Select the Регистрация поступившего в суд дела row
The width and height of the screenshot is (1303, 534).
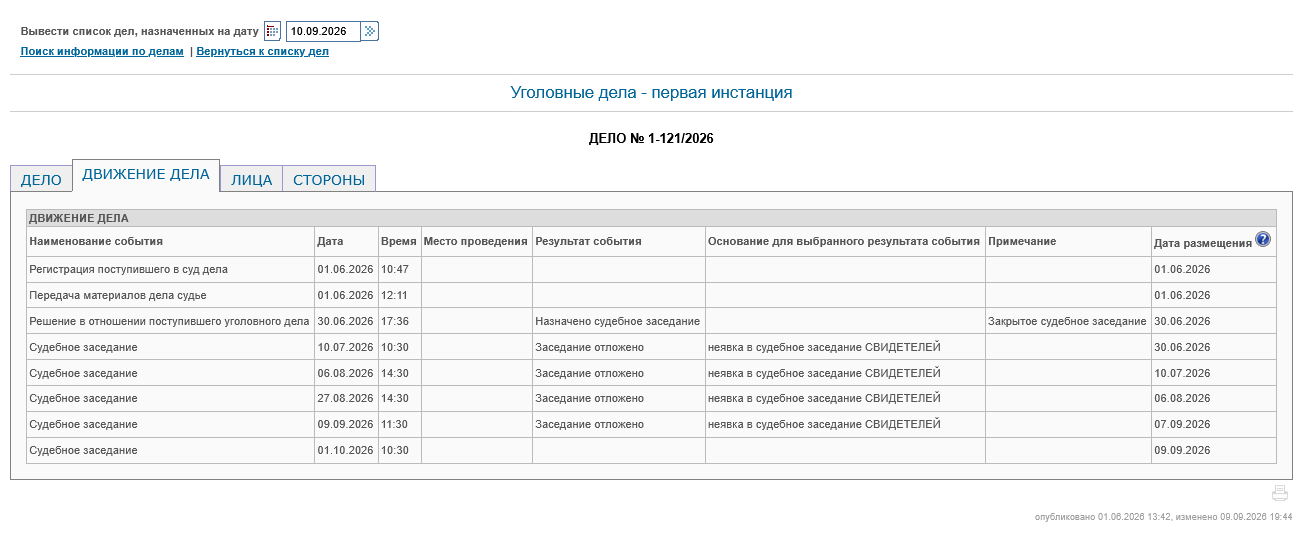pos(651,270)
